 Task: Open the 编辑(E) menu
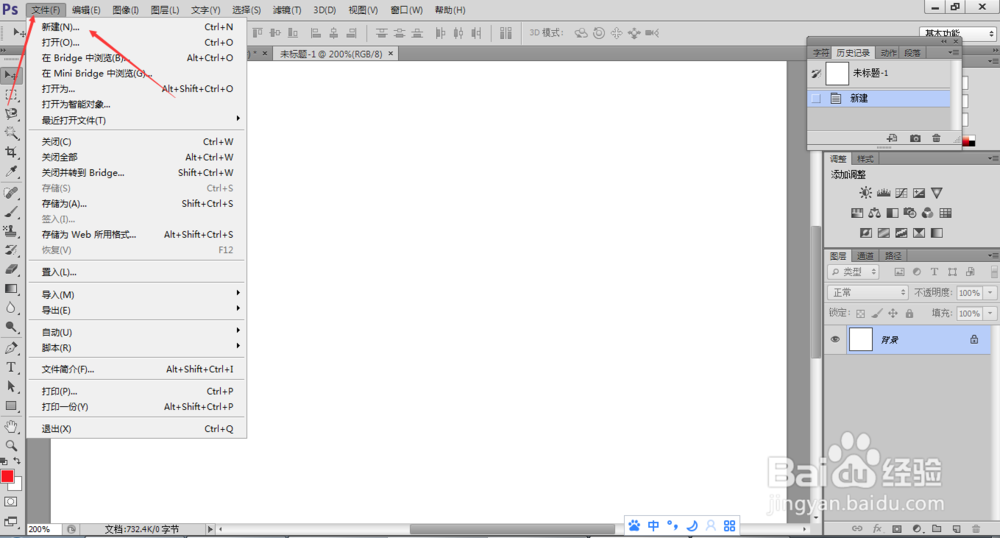coord(86,10)
